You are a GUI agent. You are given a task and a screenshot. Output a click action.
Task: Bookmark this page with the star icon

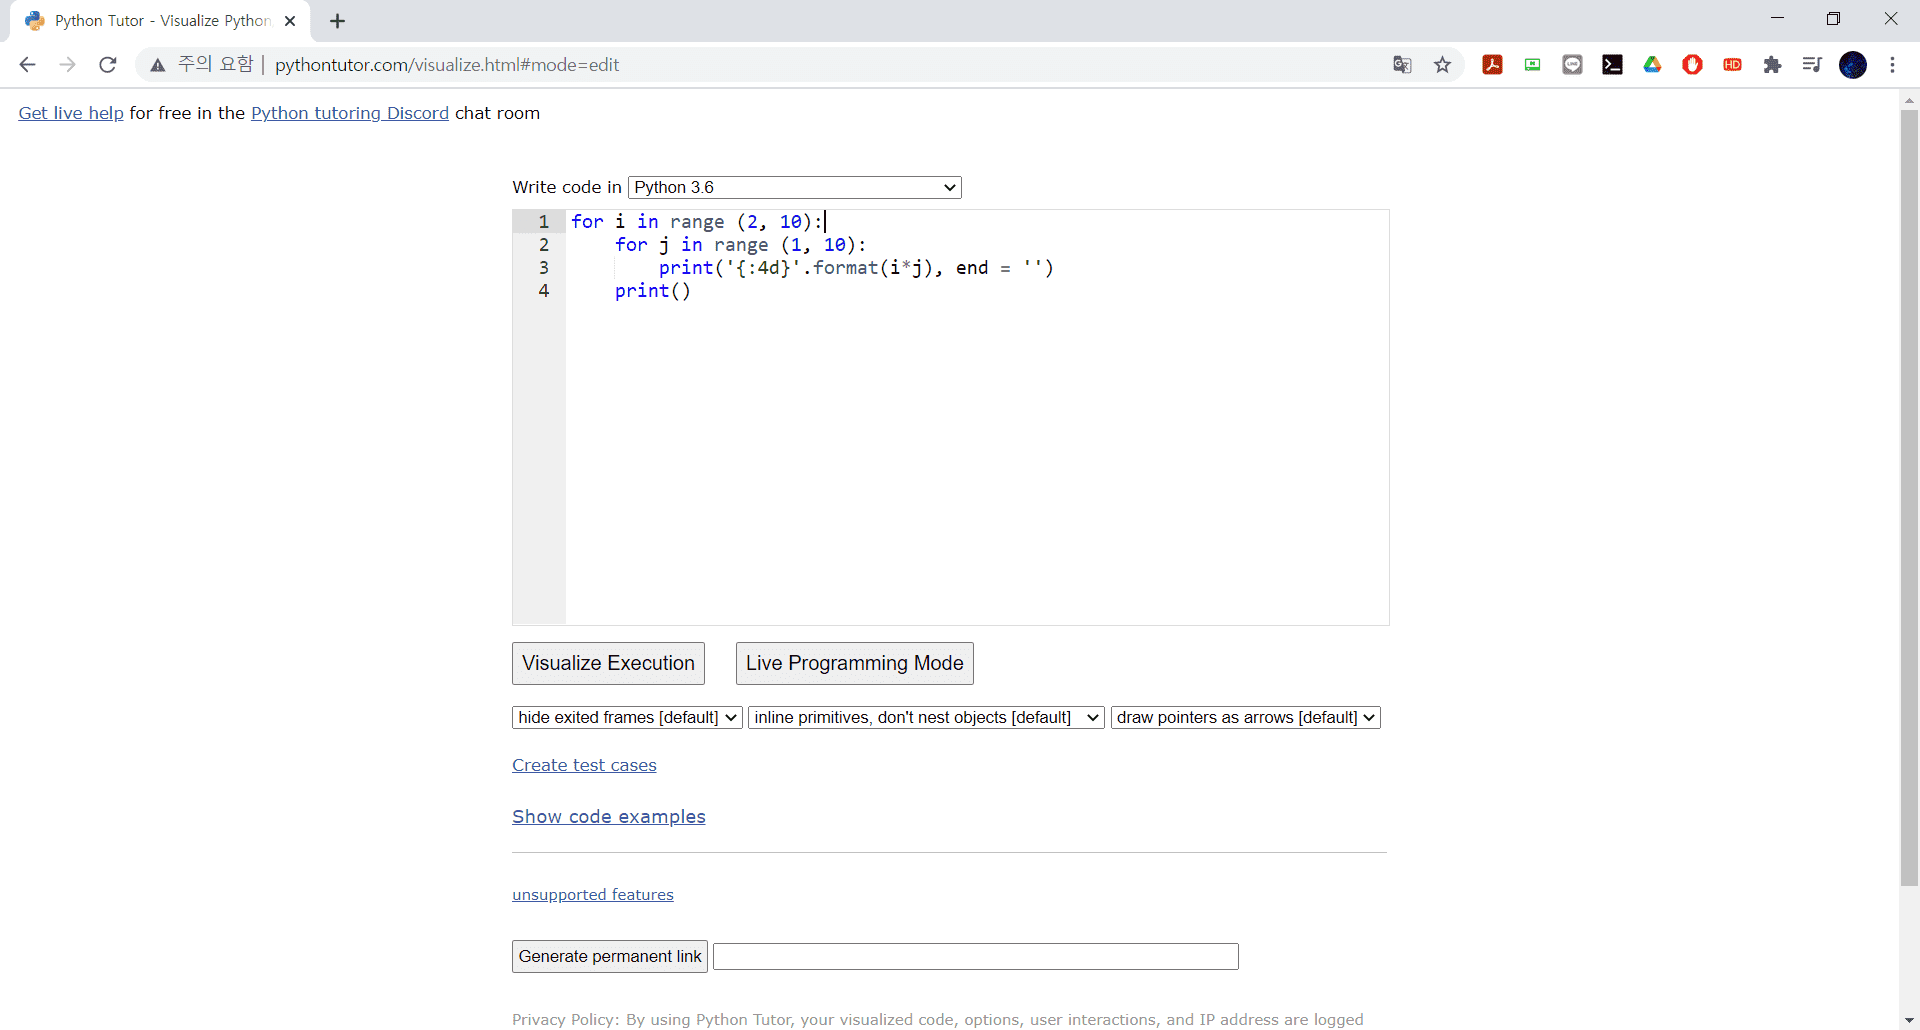point(1442,65)
